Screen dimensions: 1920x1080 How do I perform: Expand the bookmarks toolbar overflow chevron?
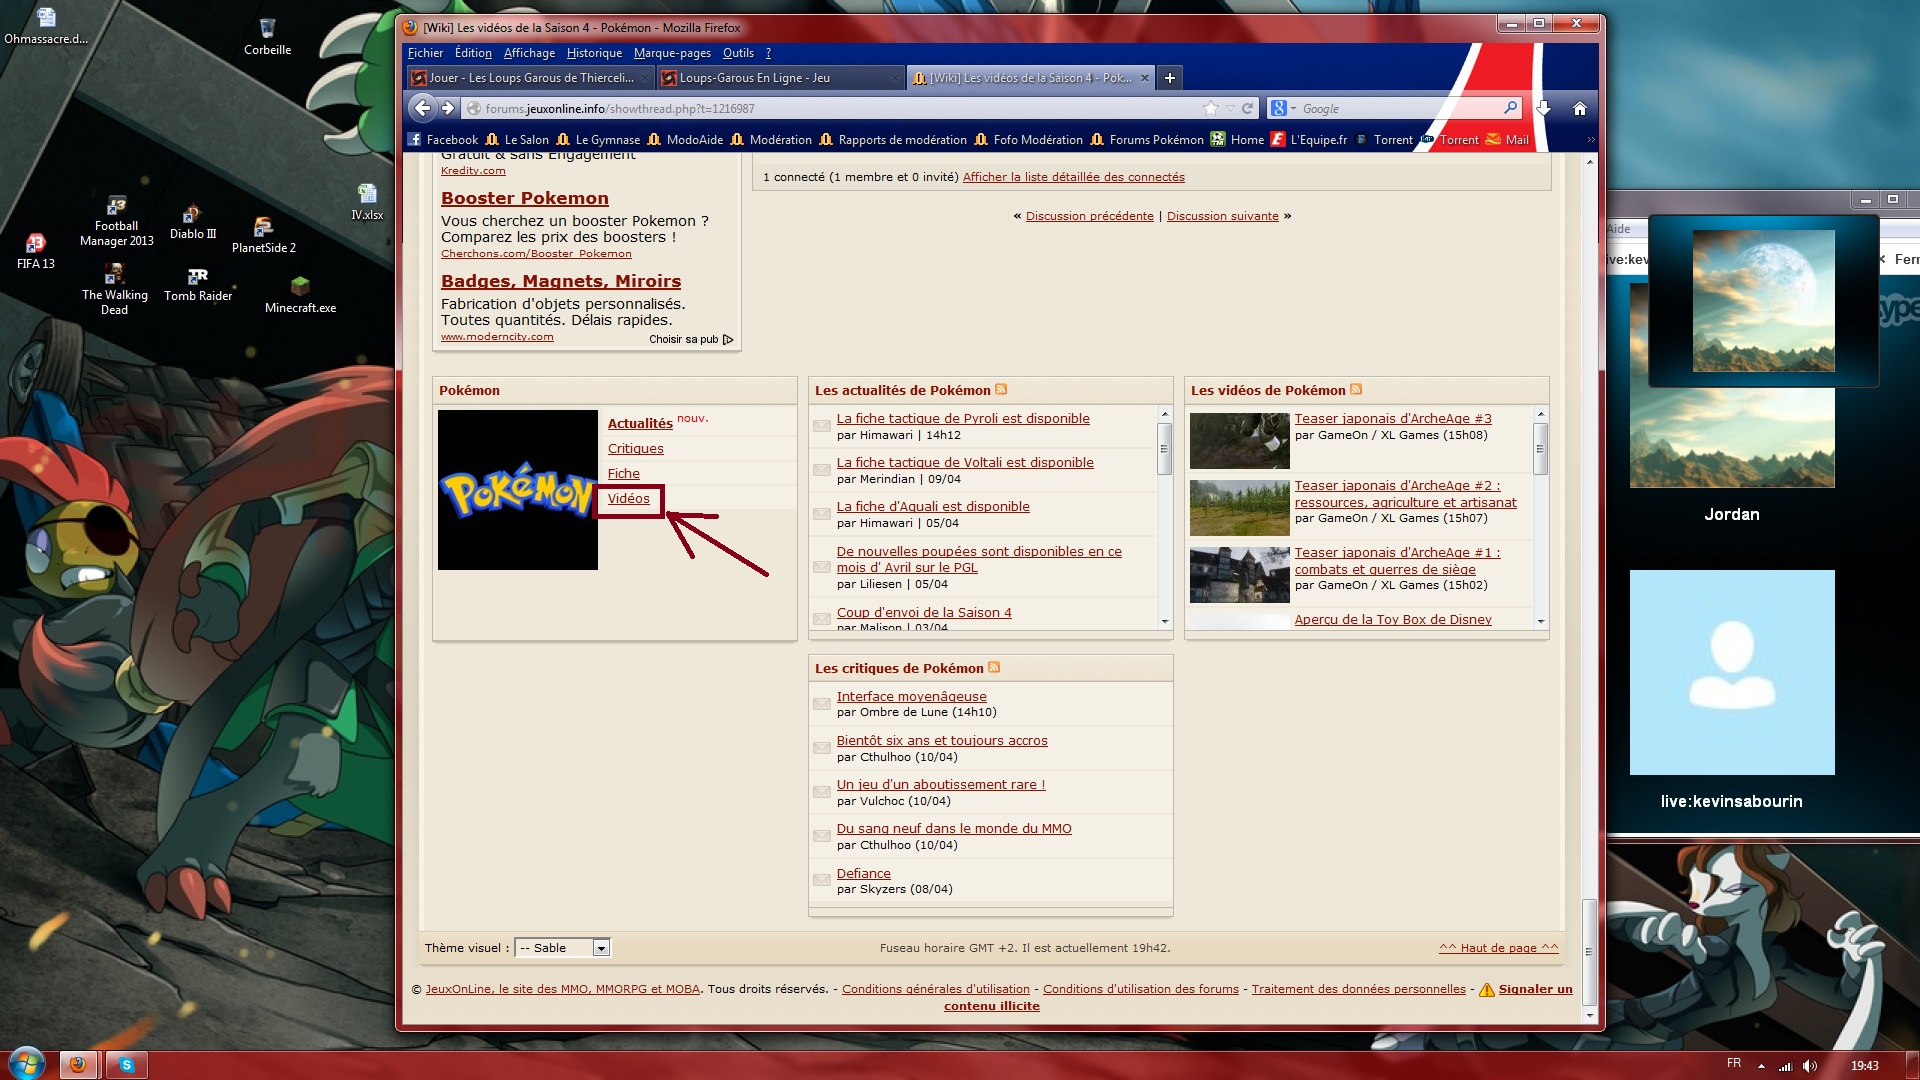click(1590, 140)
